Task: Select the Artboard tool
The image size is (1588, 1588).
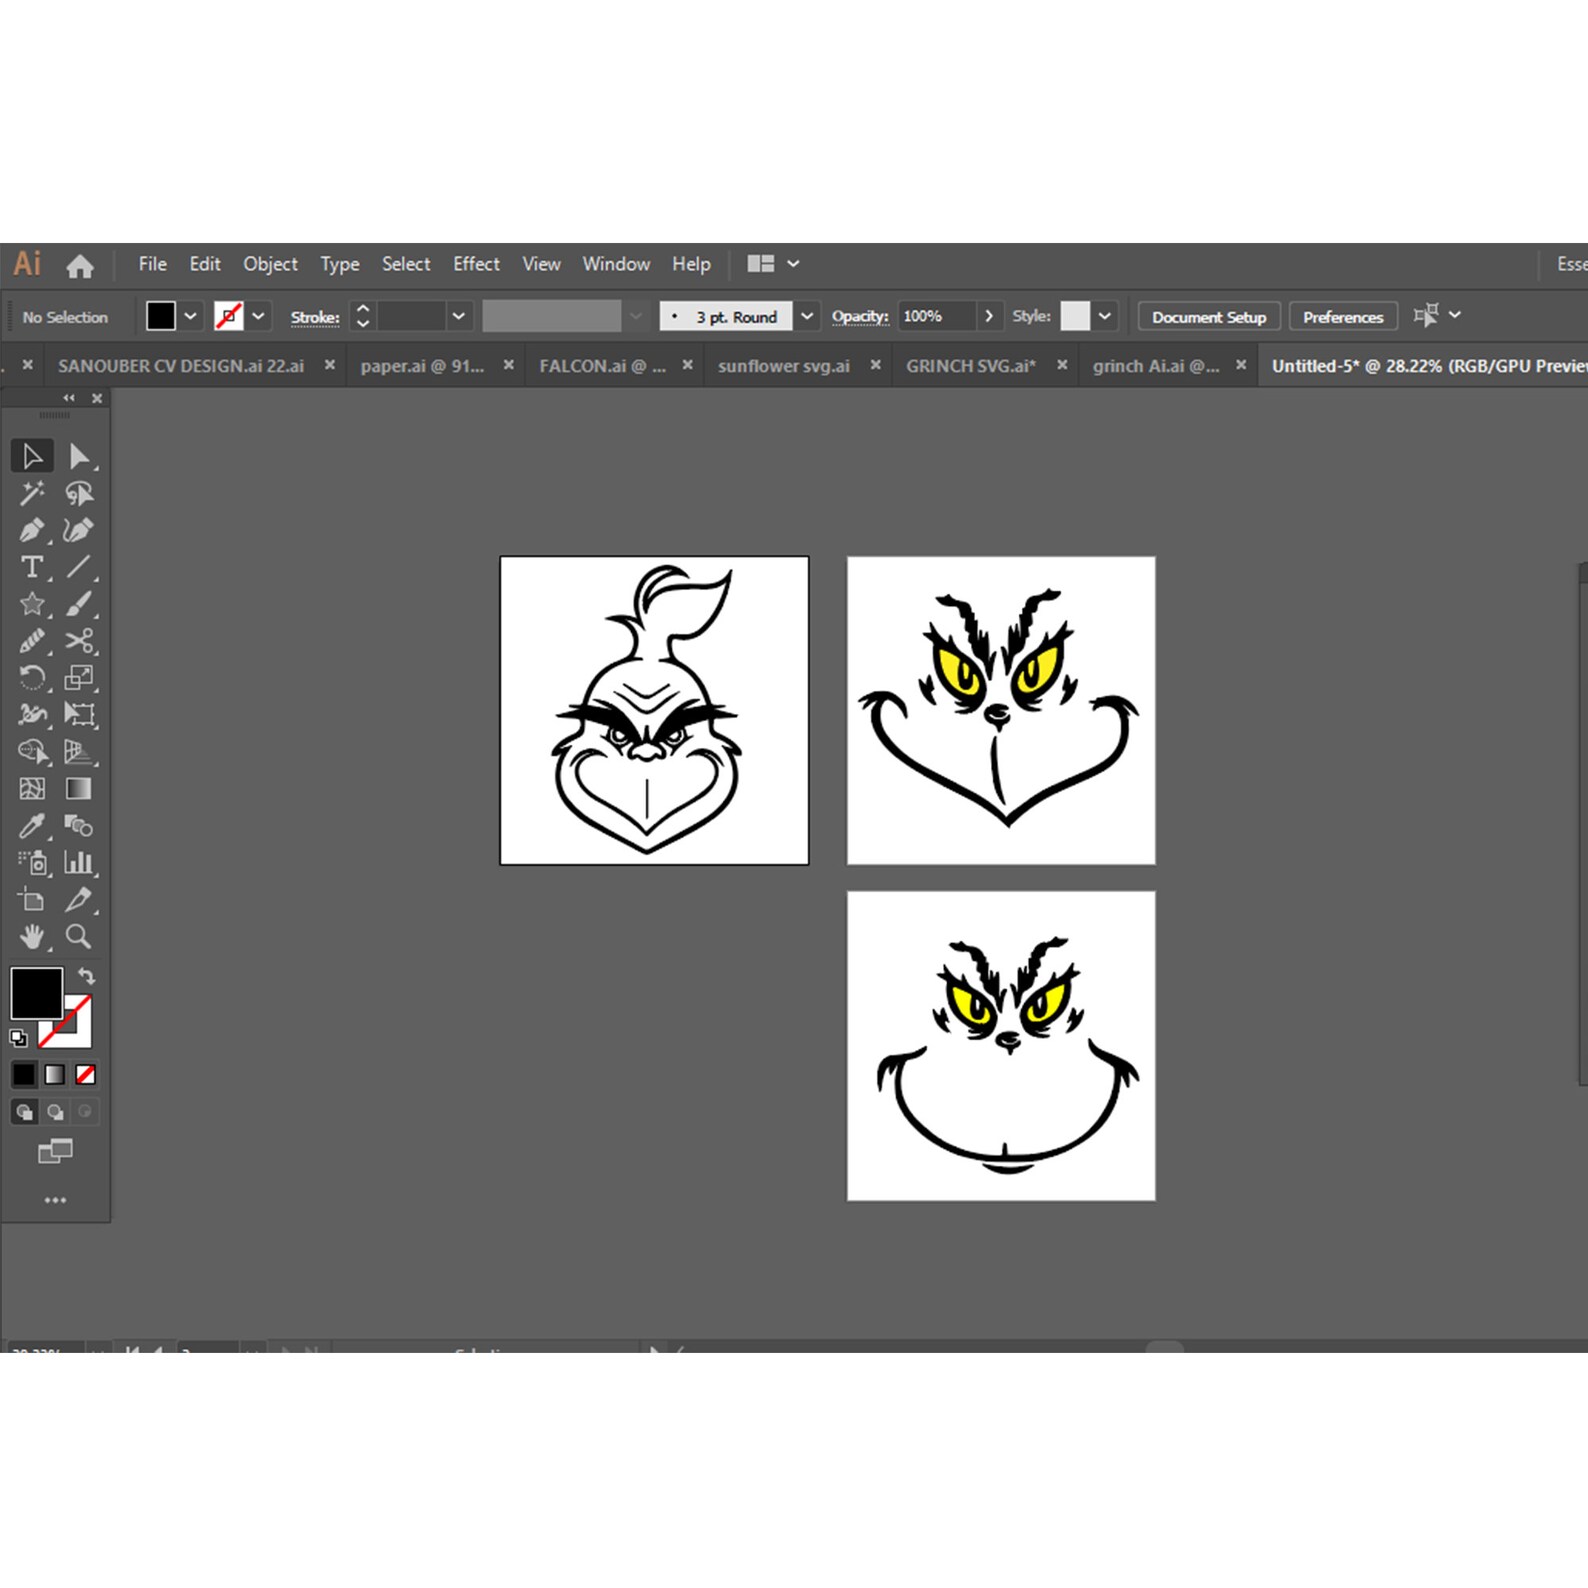Action: coord(32,900)
